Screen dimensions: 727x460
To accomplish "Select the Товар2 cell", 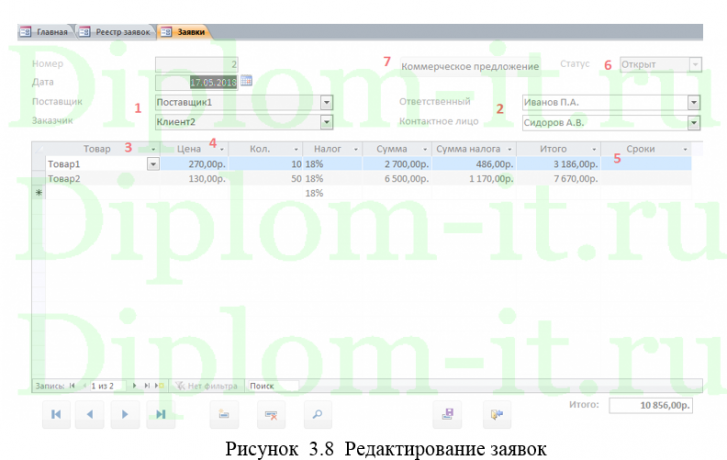I will [103, 179].
